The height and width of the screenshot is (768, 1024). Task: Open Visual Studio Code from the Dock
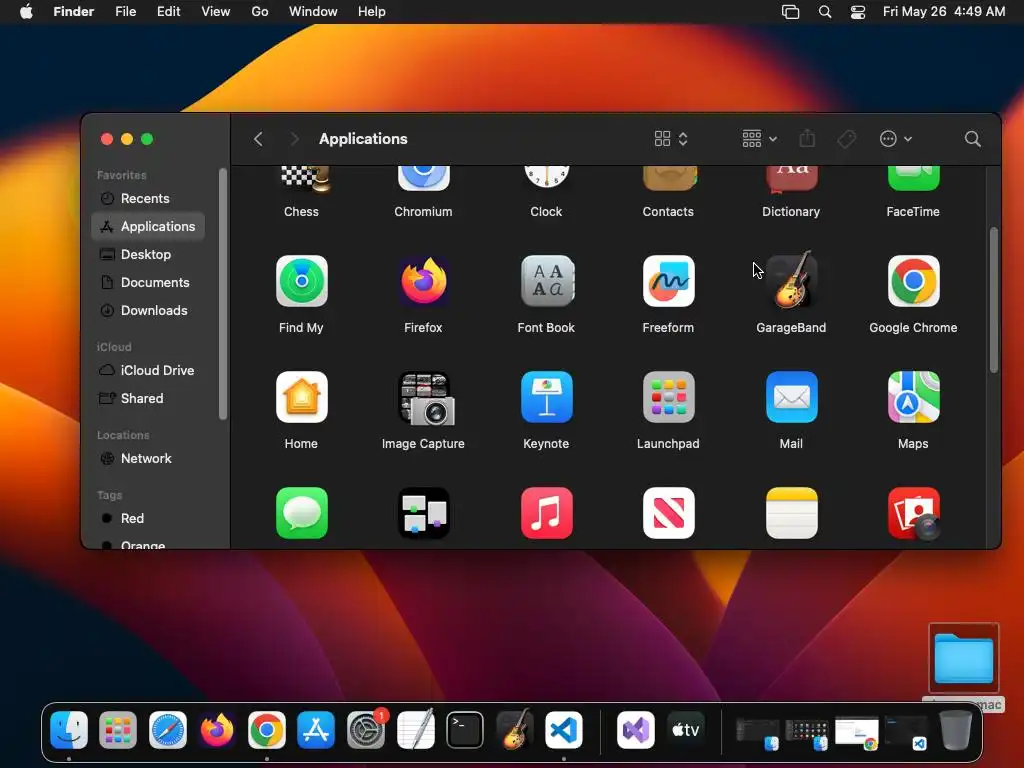pos(564,730)
